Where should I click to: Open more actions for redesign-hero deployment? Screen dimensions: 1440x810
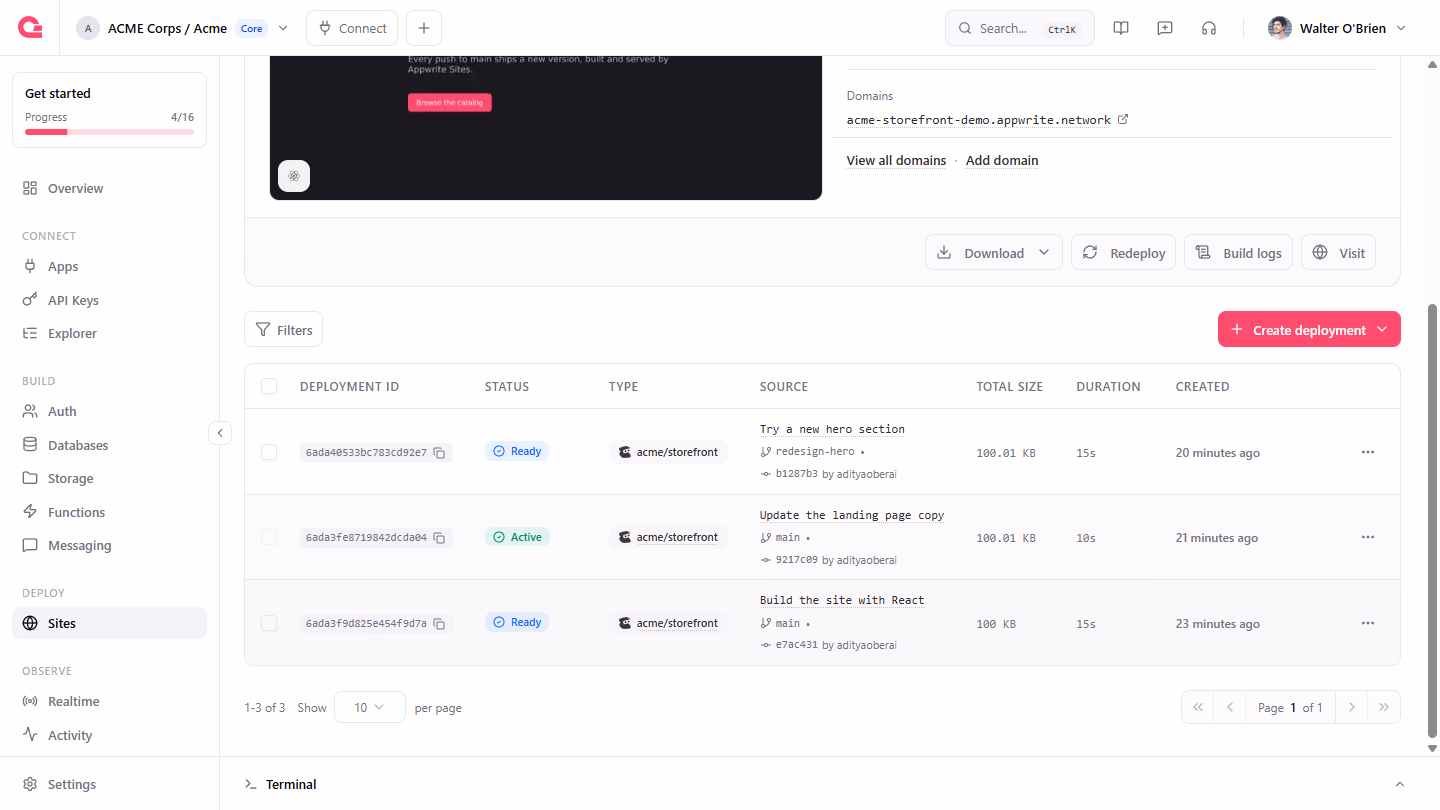[x=1368, y=452]
